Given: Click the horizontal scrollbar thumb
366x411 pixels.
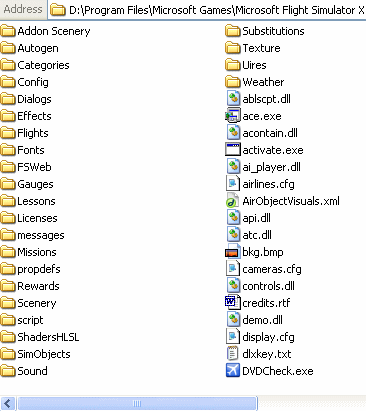Looking at the screenshot, I should click(x=137, y=403).
